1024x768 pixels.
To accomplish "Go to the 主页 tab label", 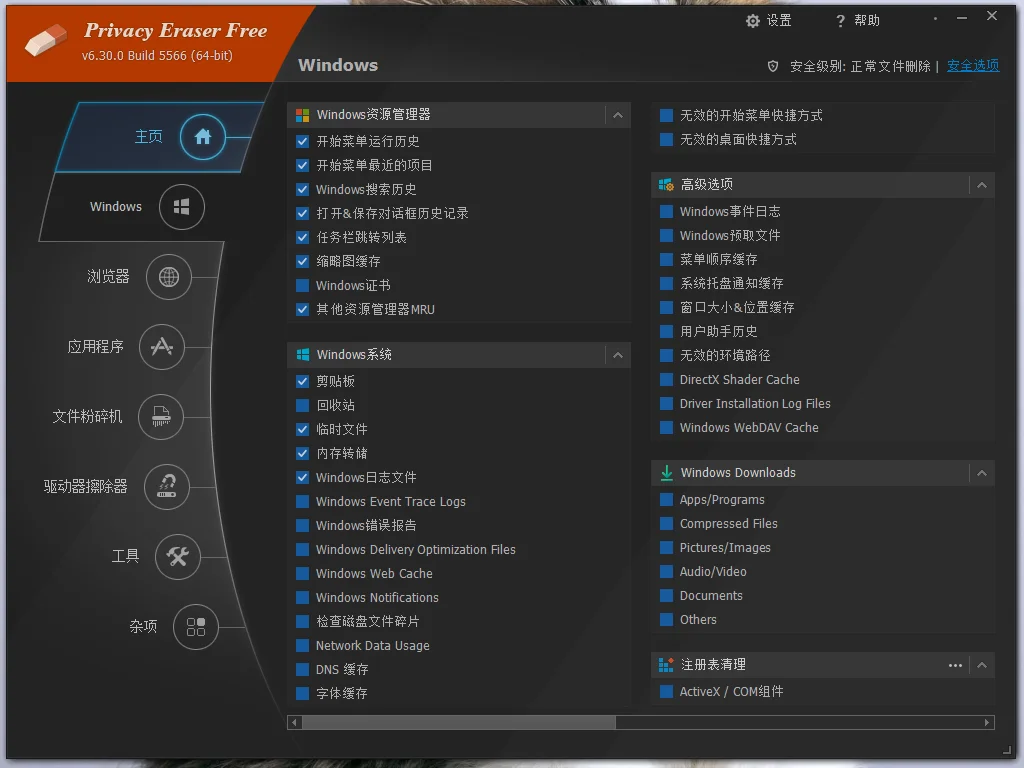I will point(148,136).
